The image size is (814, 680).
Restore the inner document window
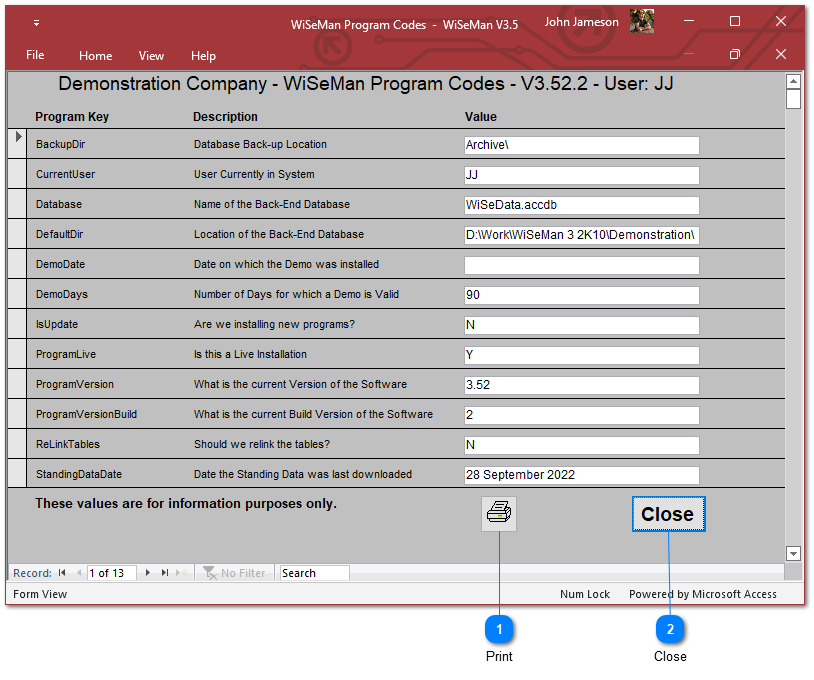point(734,54)
